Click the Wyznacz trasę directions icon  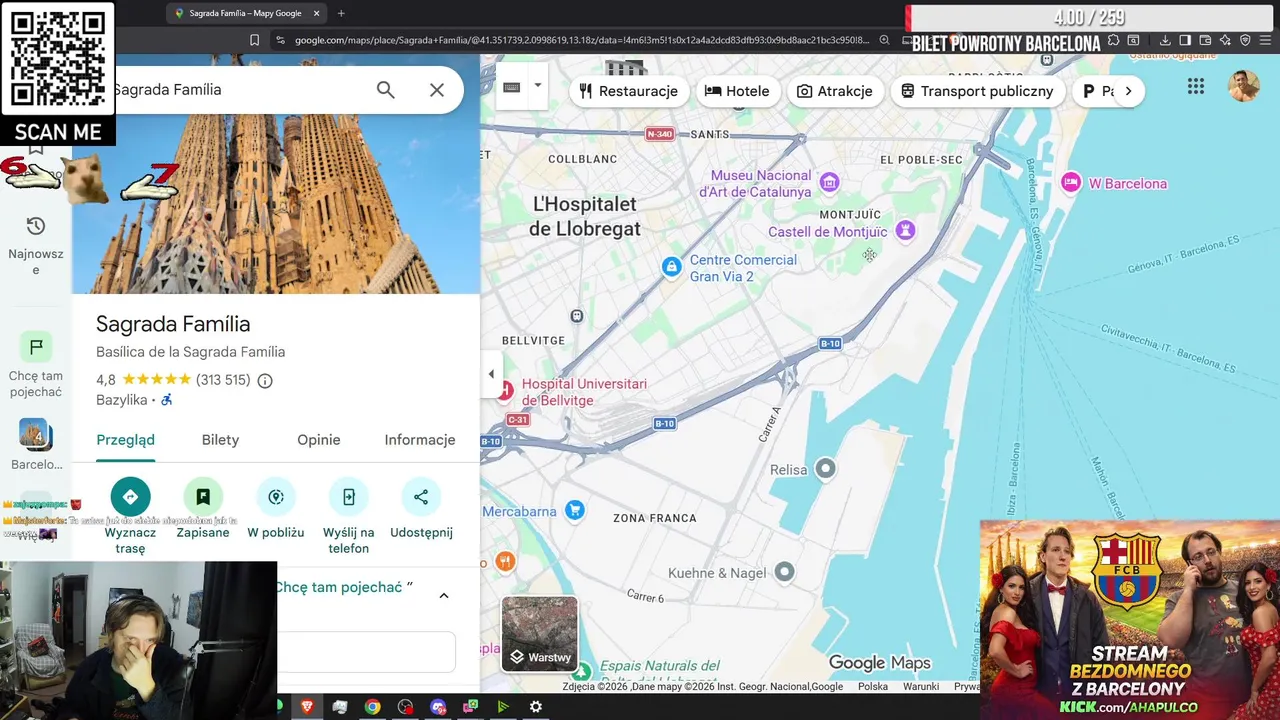coord(130,497)
